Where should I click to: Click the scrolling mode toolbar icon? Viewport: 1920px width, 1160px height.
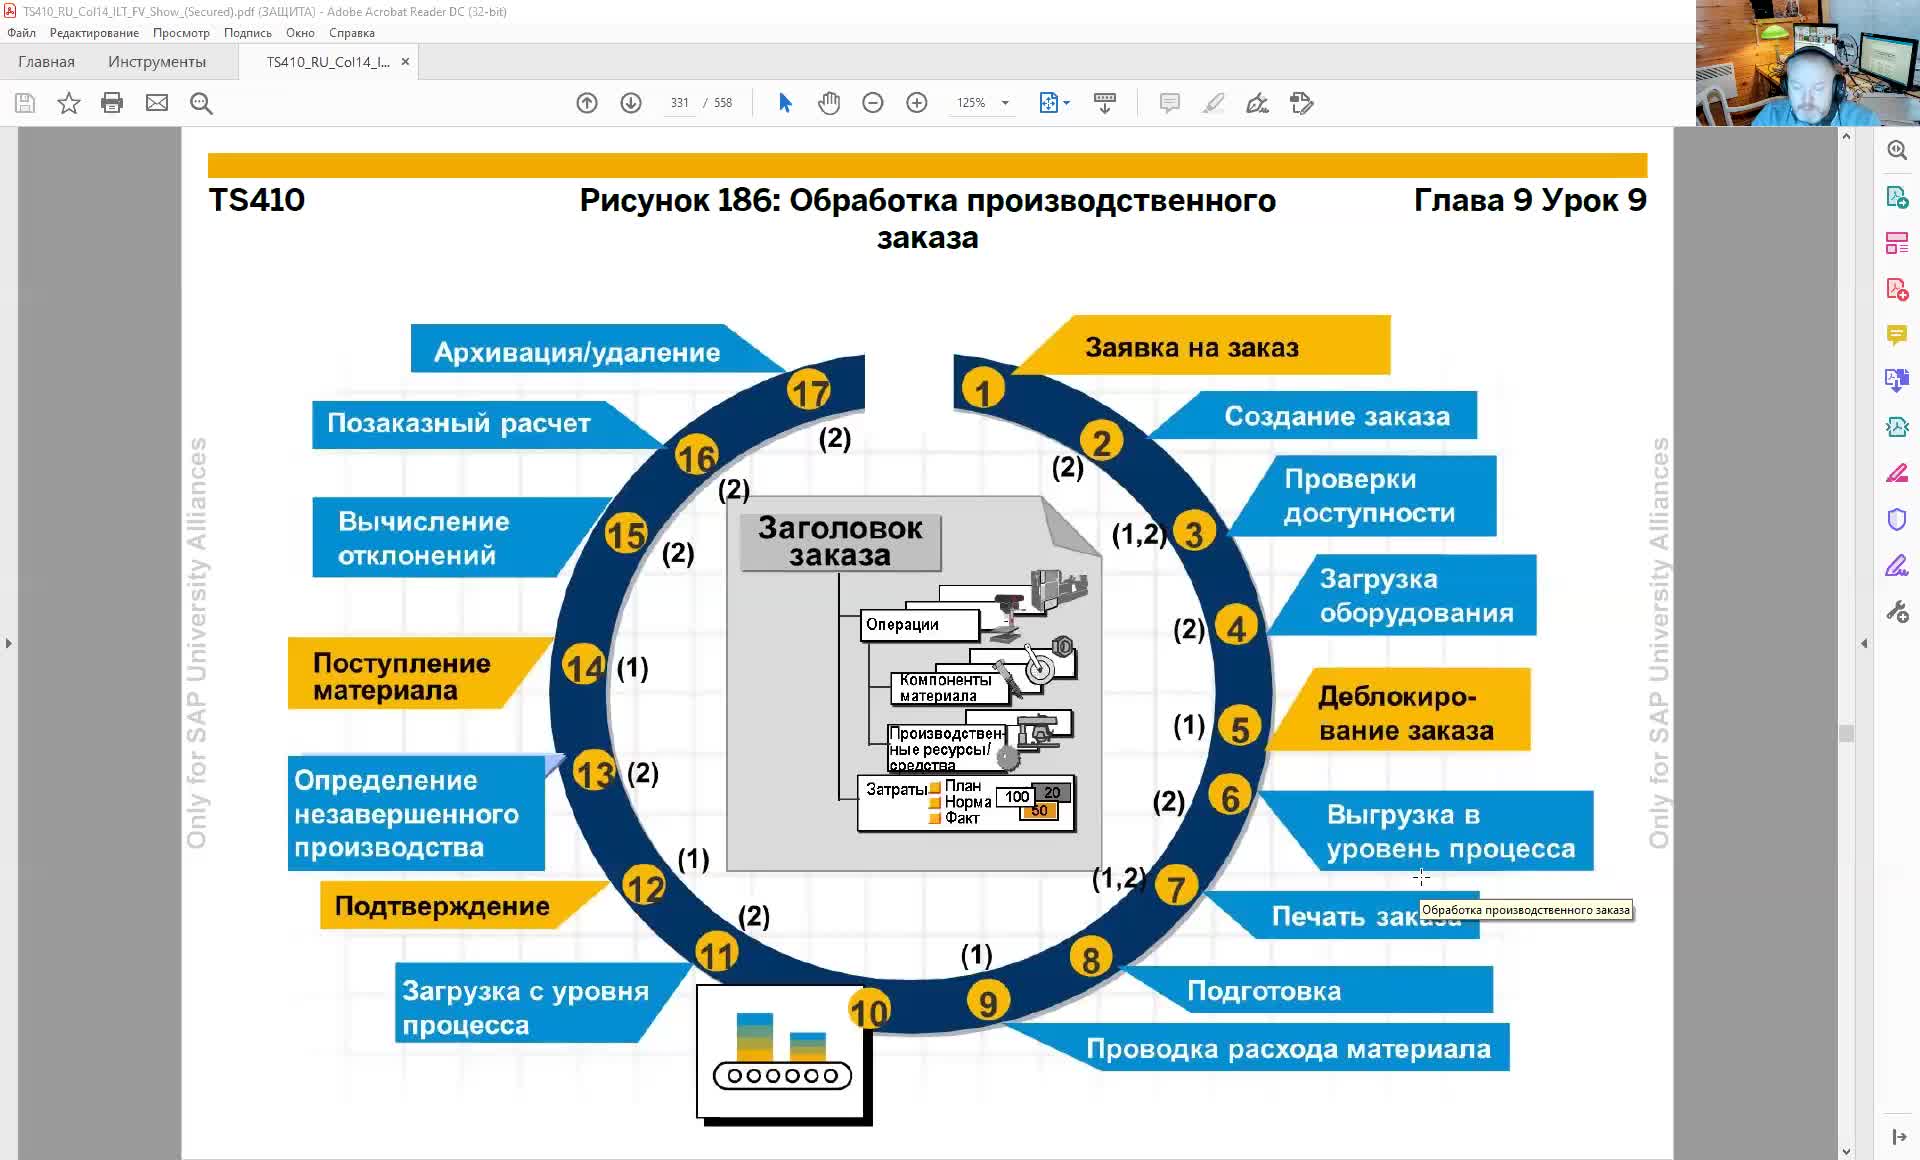coord(1105,103)
